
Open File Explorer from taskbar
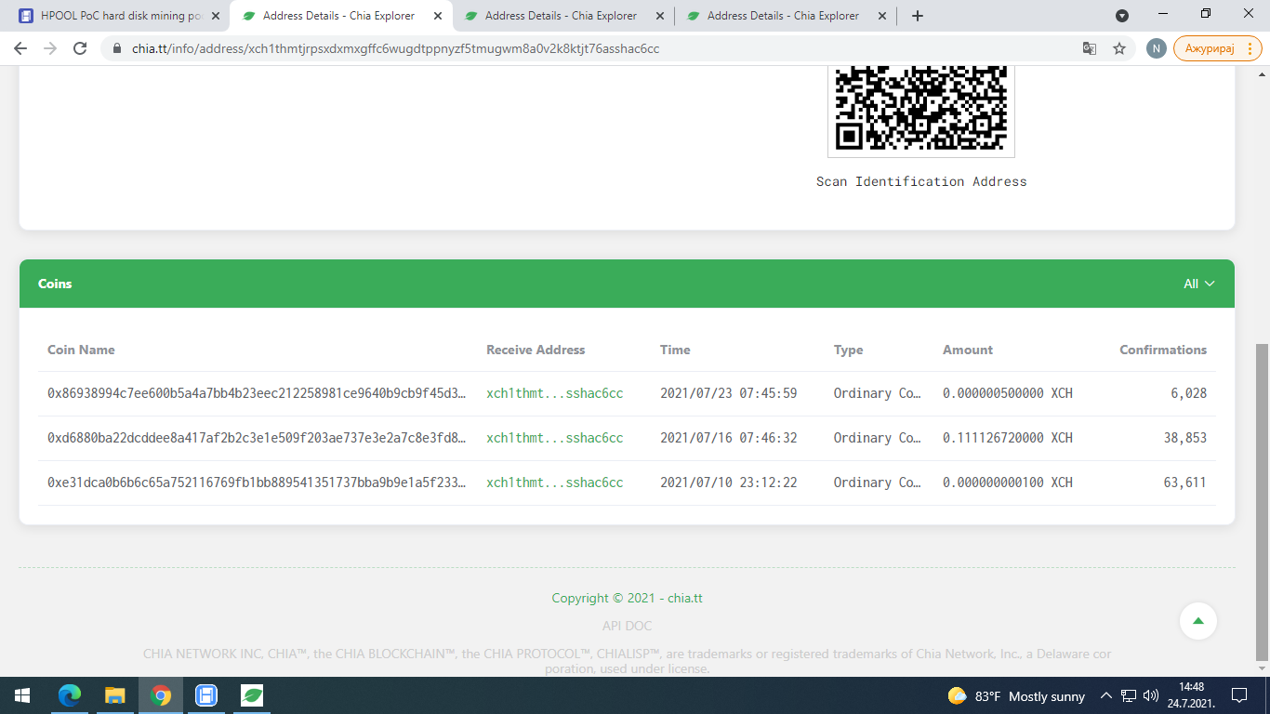tap(115, 695)
